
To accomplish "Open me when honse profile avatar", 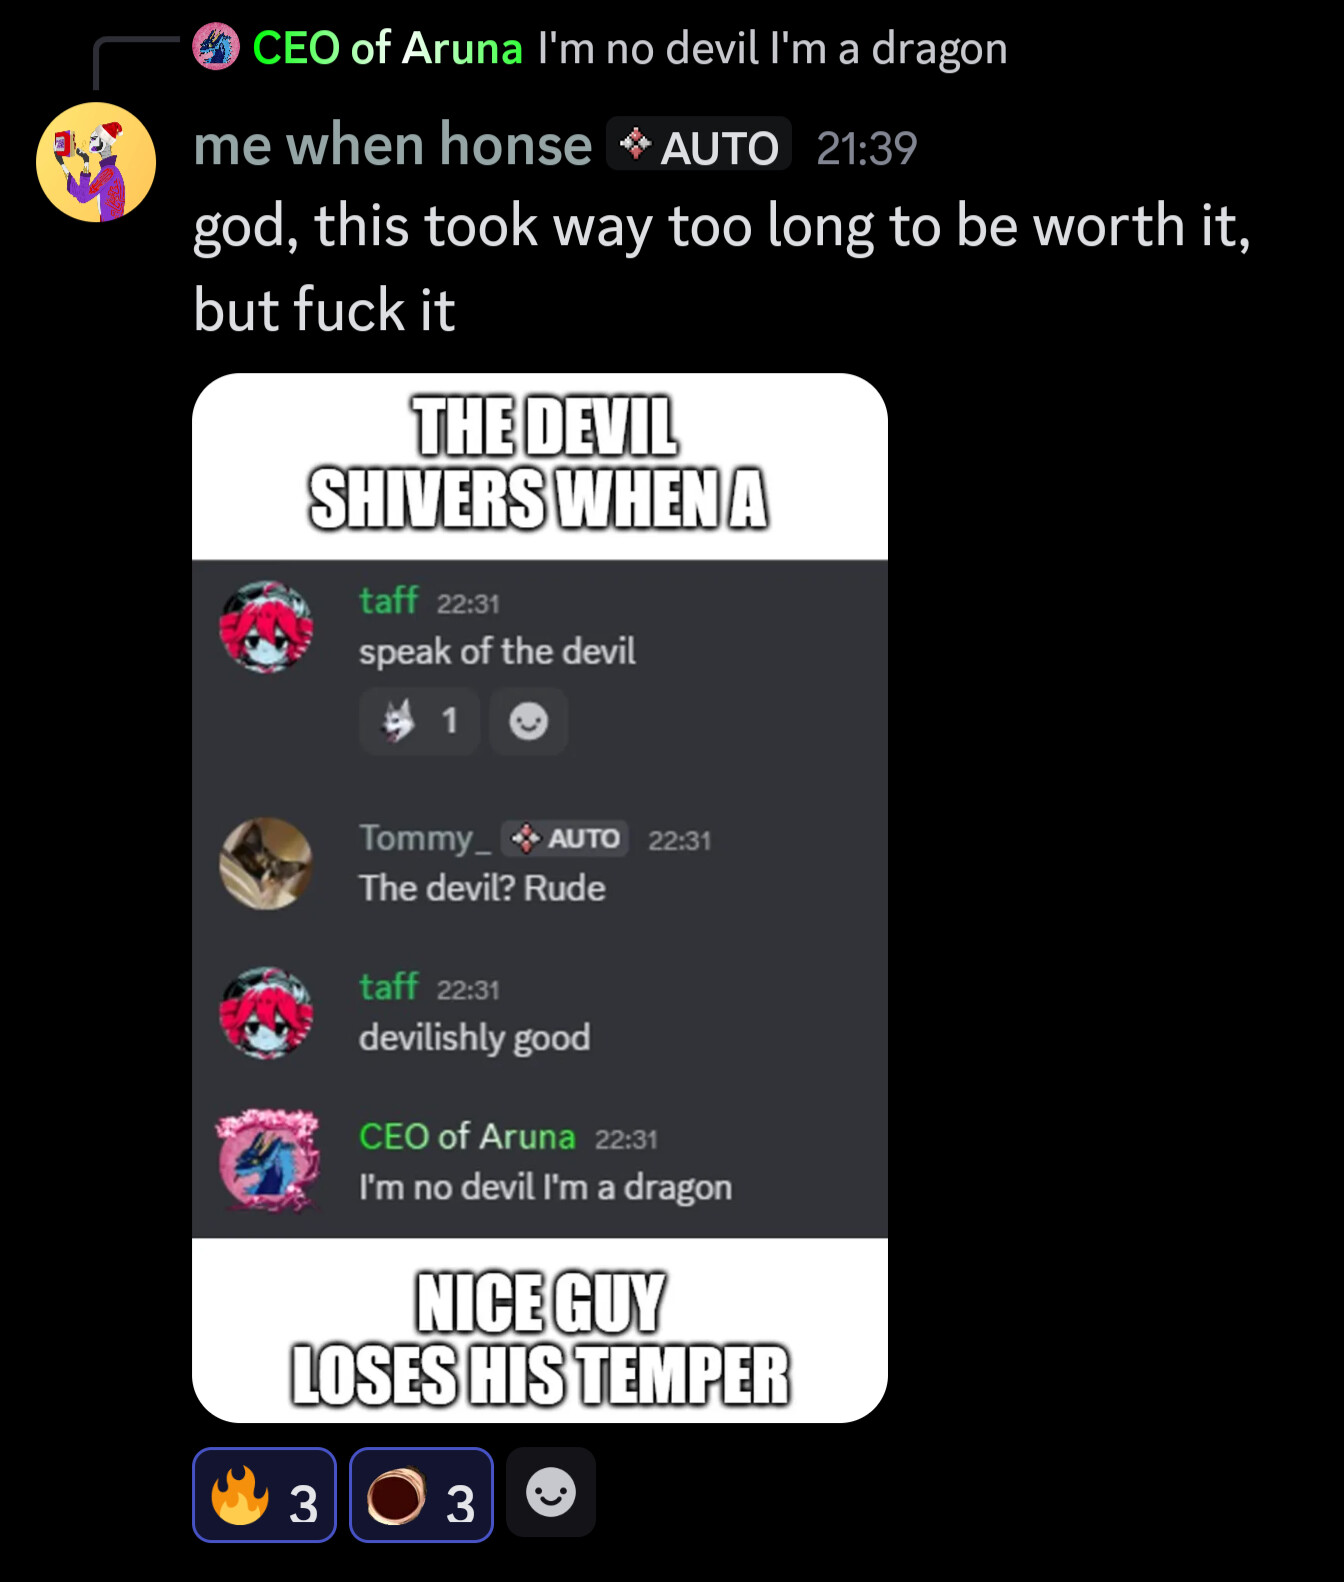I will point(96,162).
